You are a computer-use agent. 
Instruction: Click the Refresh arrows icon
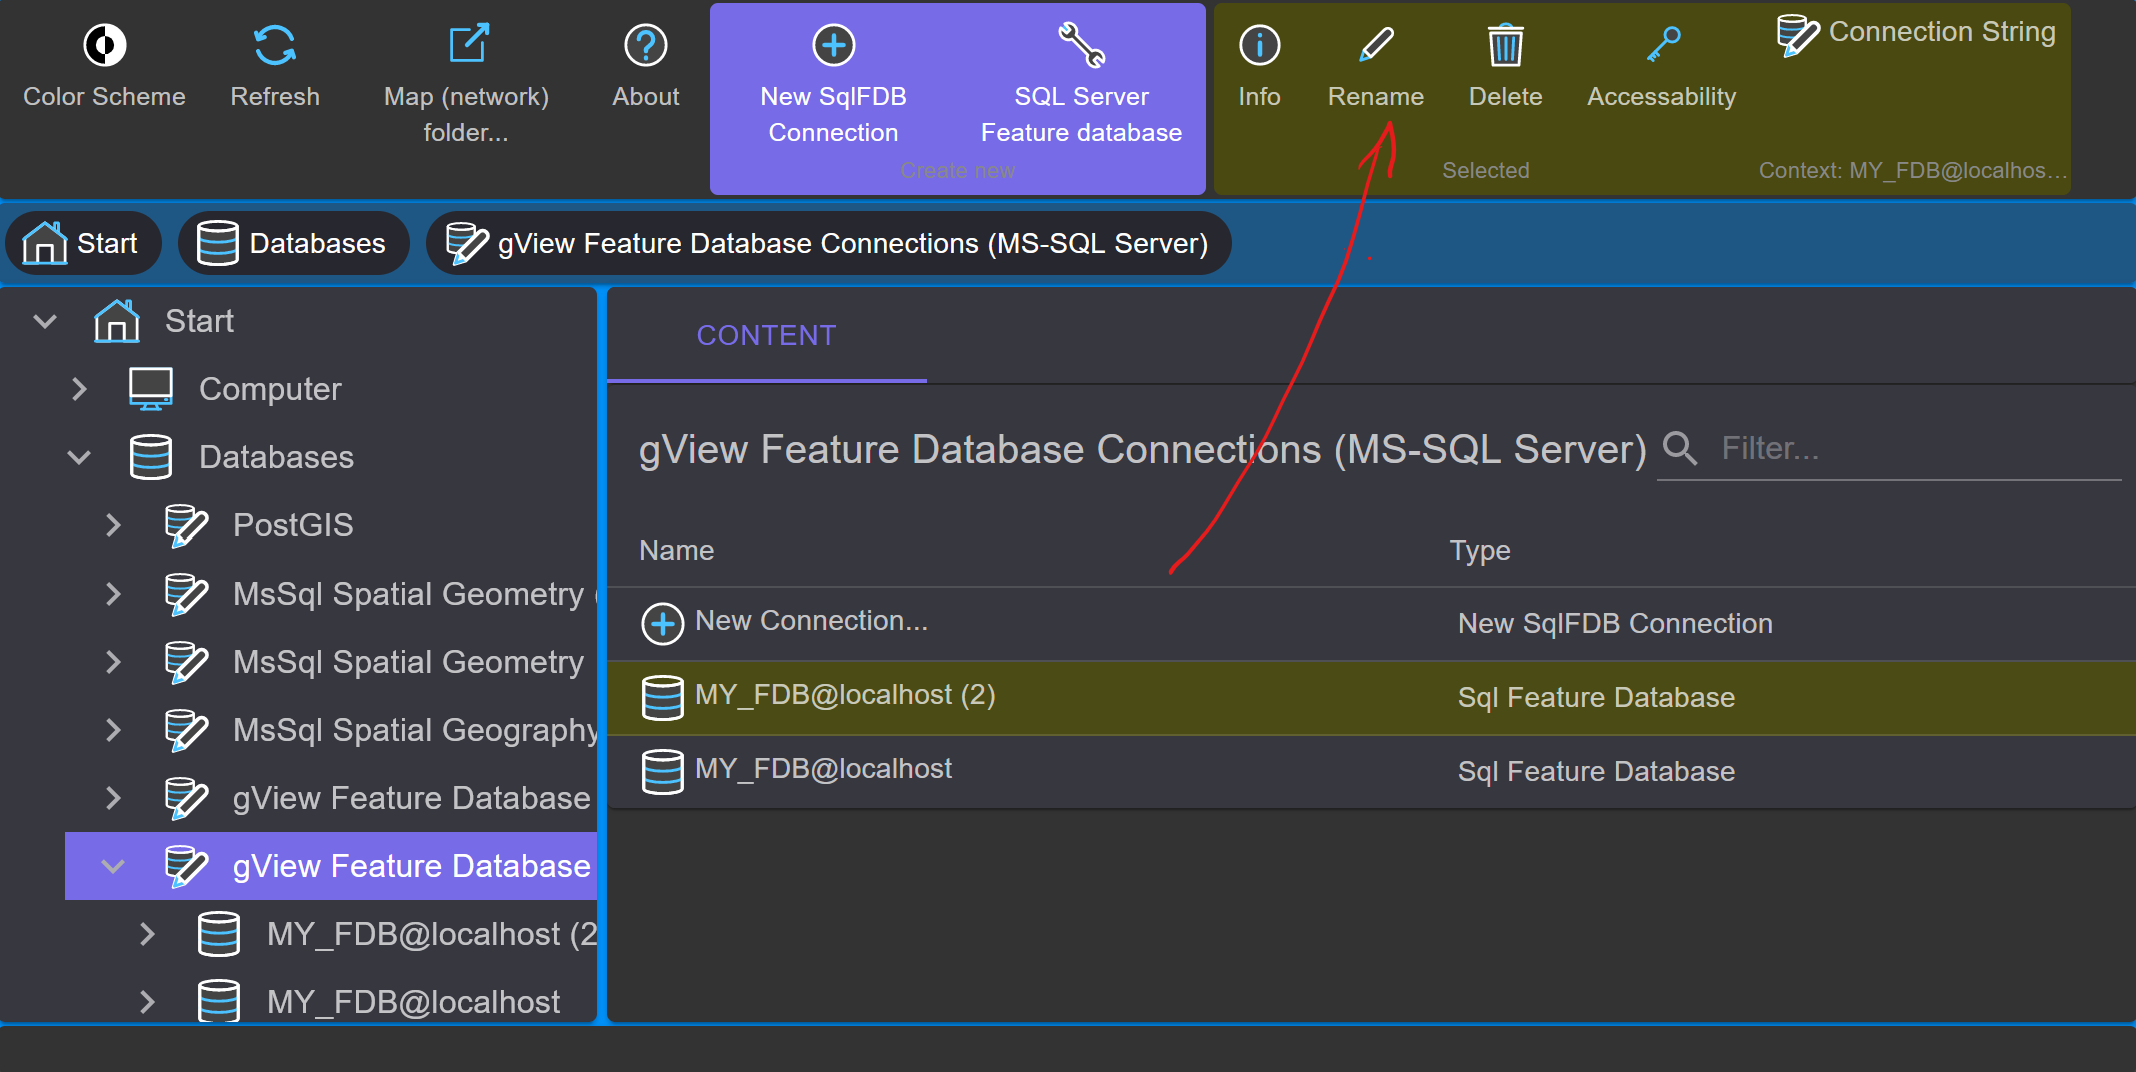pyautogui.click(x=275, y=45)
